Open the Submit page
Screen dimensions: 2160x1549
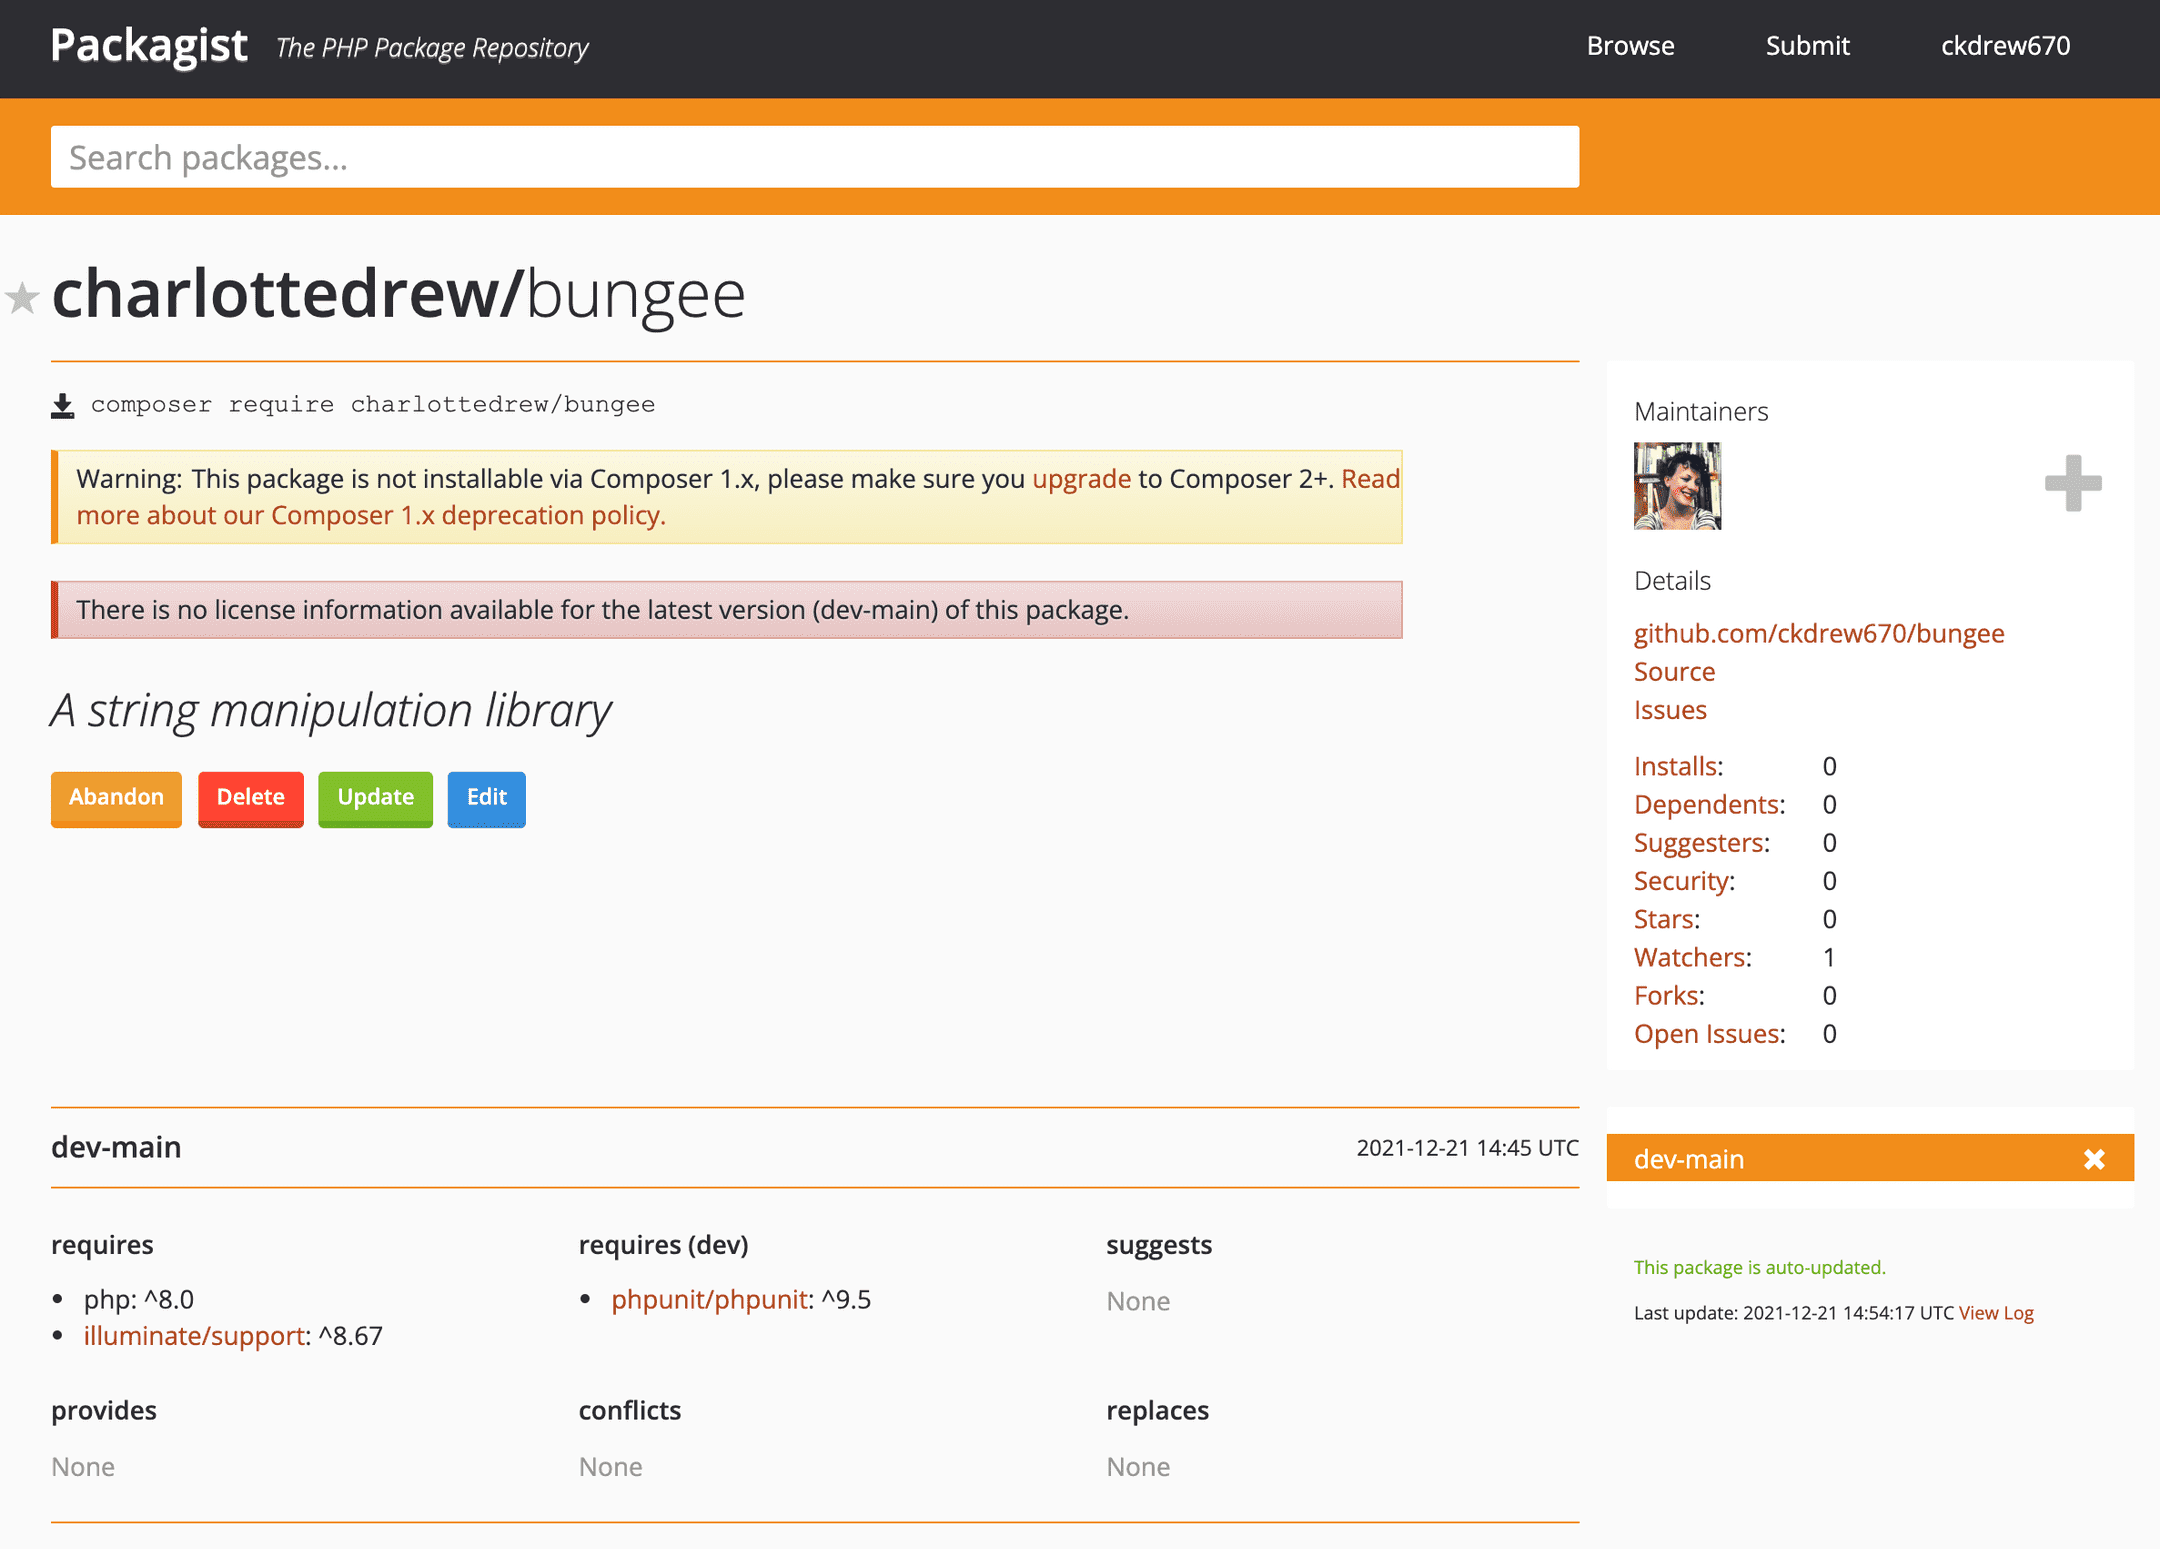point(1807,46)
